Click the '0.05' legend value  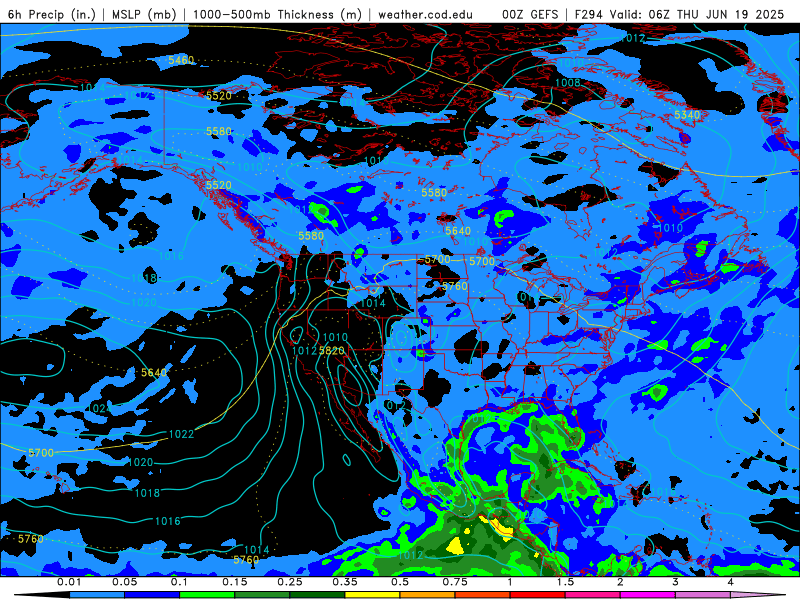click(x=124, y=582)
